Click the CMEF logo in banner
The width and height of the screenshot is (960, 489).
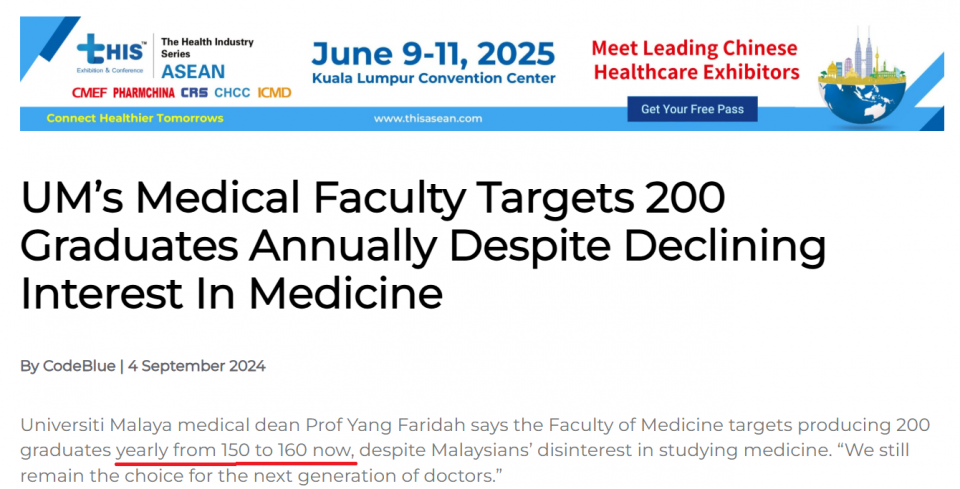[x=89, y=93]
